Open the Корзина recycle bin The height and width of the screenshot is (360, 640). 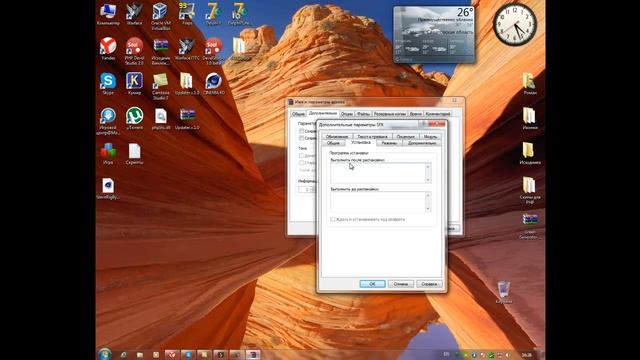tap(504, 292)
